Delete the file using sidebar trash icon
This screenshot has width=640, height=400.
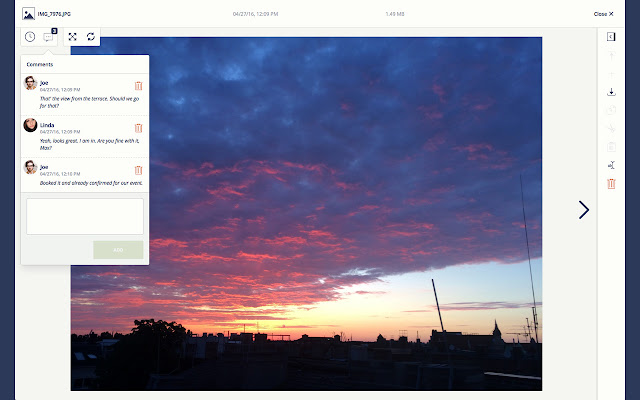(x=611, y=184)
